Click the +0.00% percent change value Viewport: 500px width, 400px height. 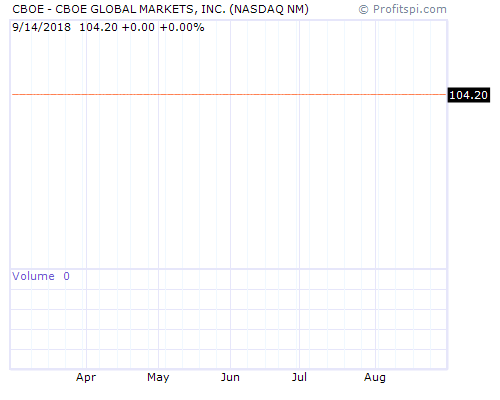182,27
